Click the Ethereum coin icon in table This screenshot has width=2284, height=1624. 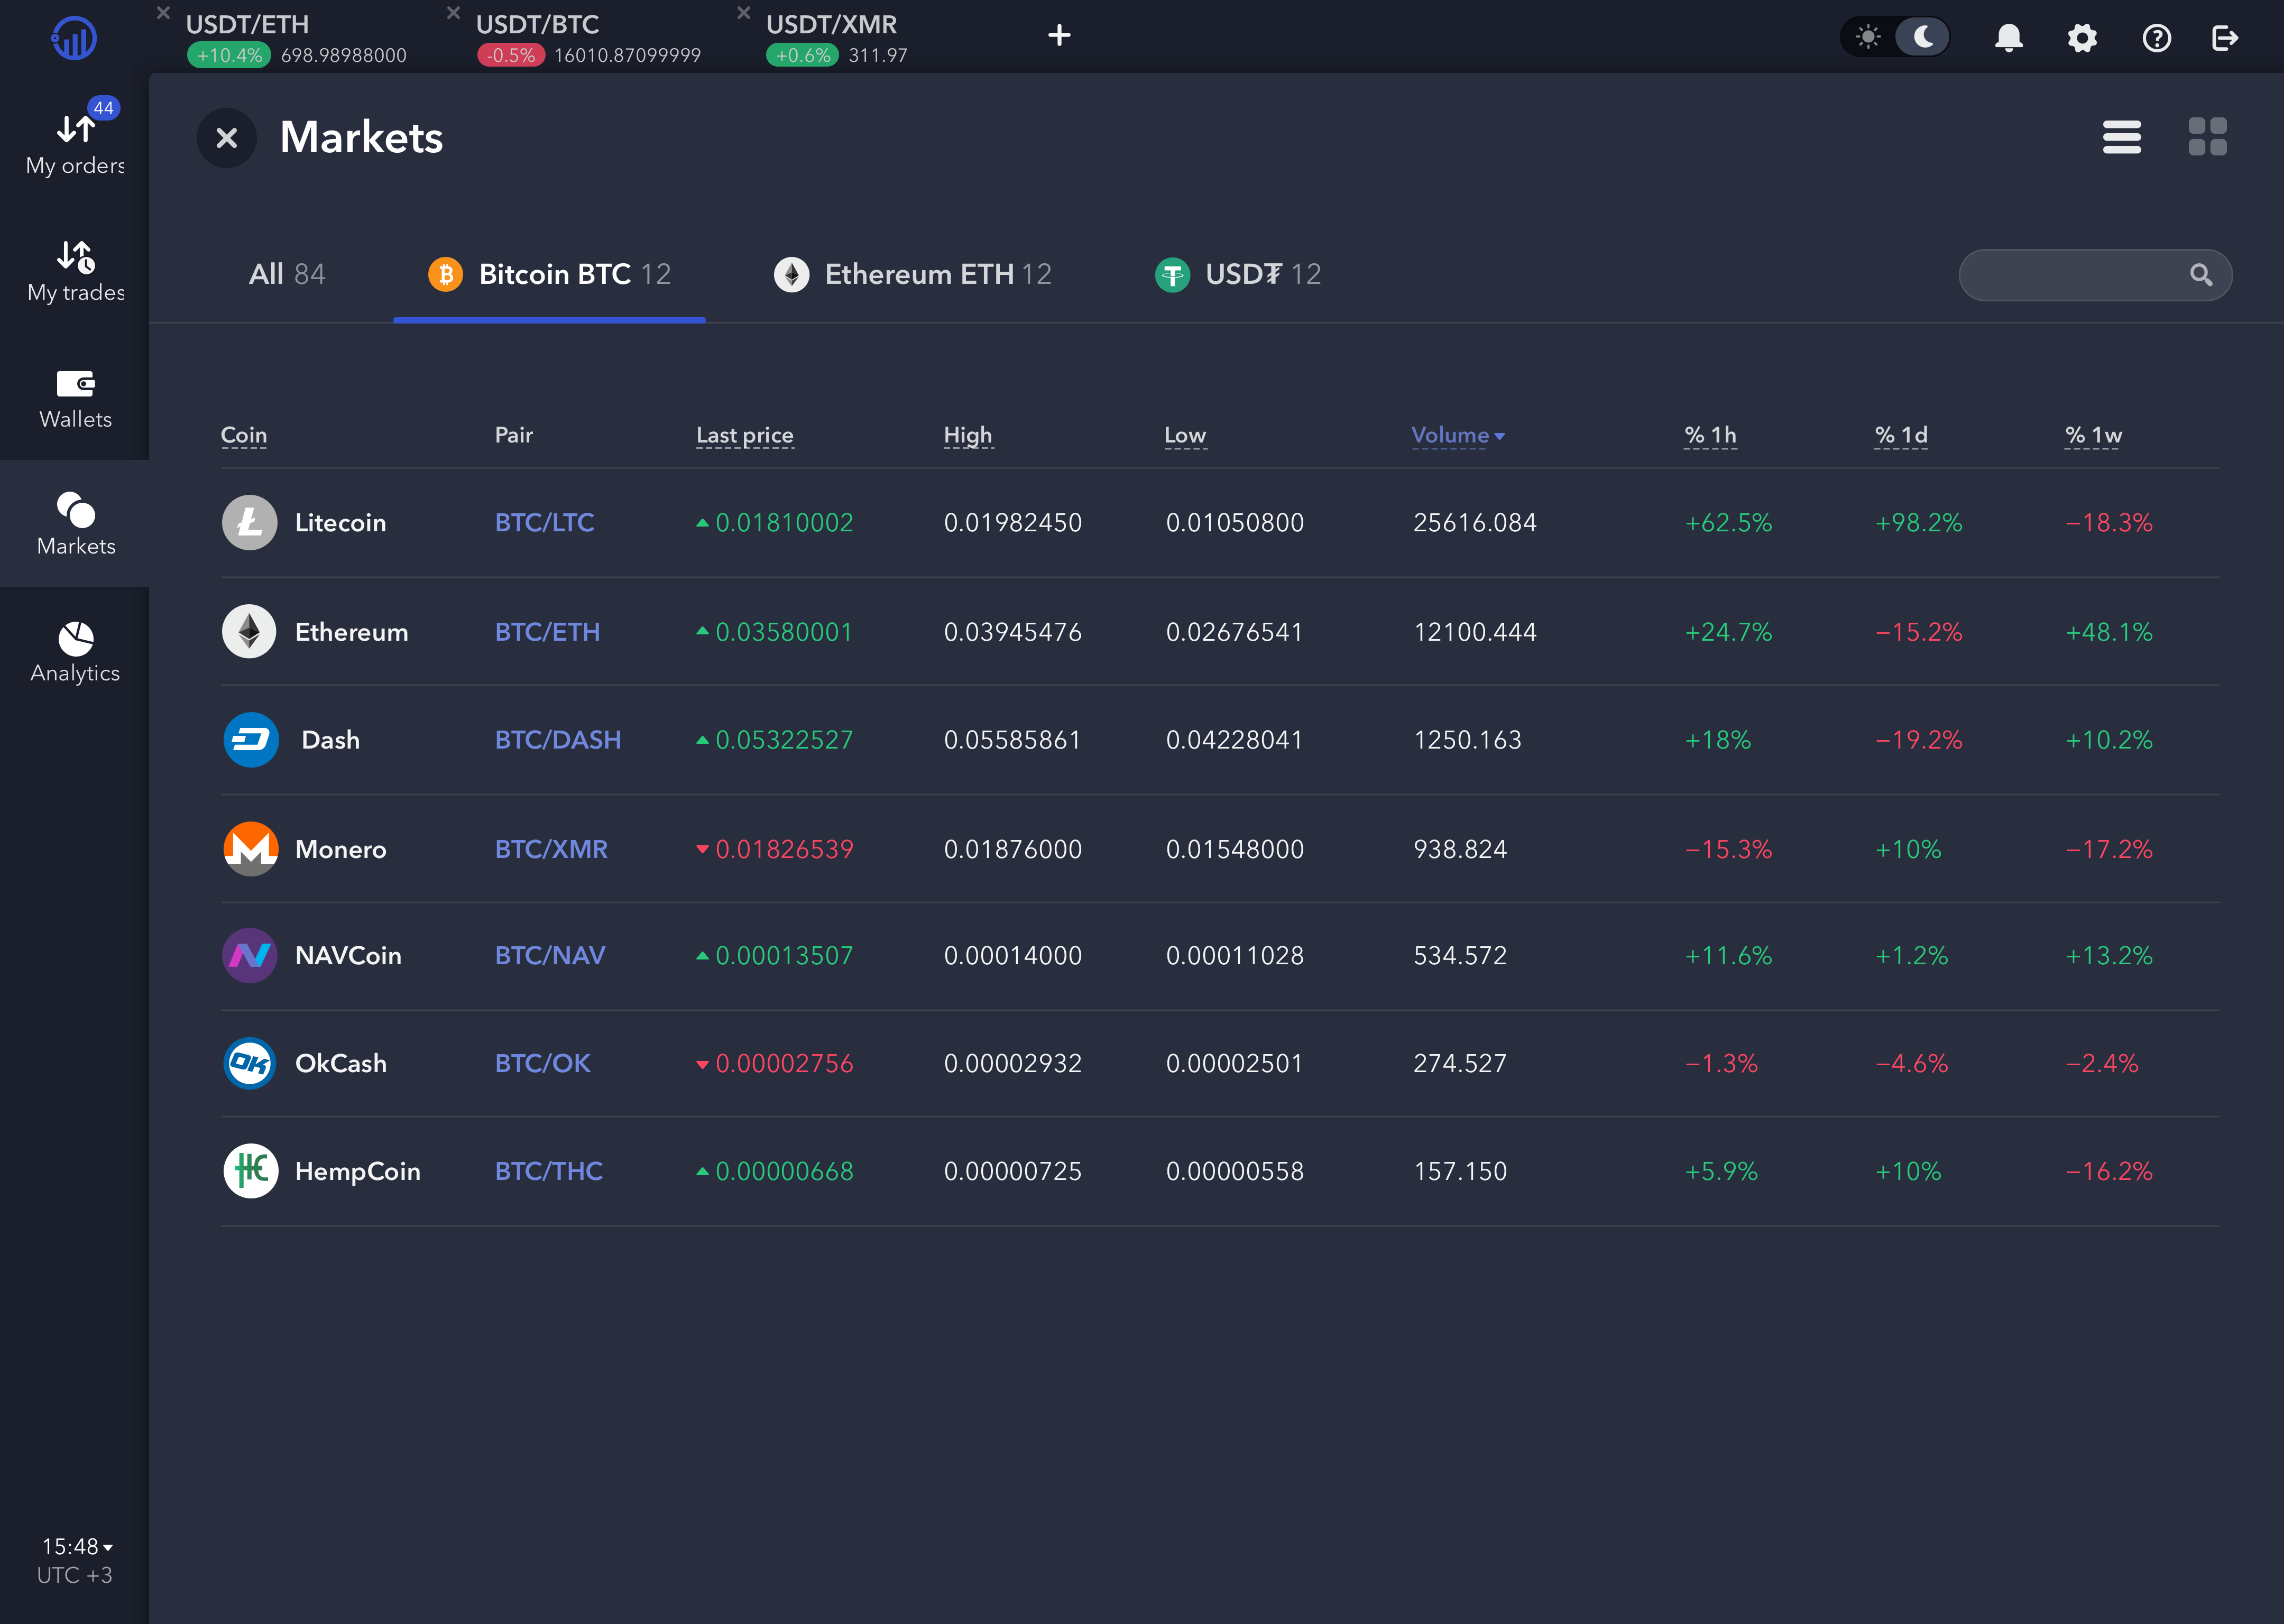pos(249,631)
